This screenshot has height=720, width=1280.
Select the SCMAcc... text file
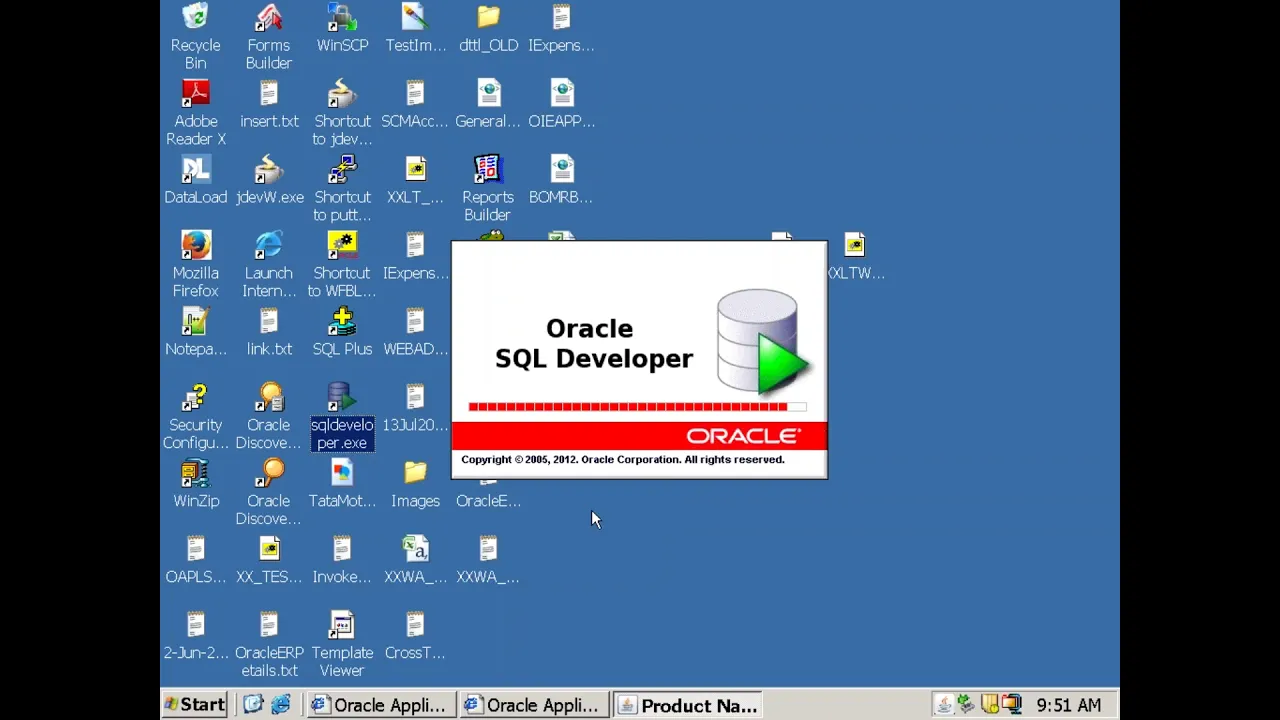click(415, 104)
